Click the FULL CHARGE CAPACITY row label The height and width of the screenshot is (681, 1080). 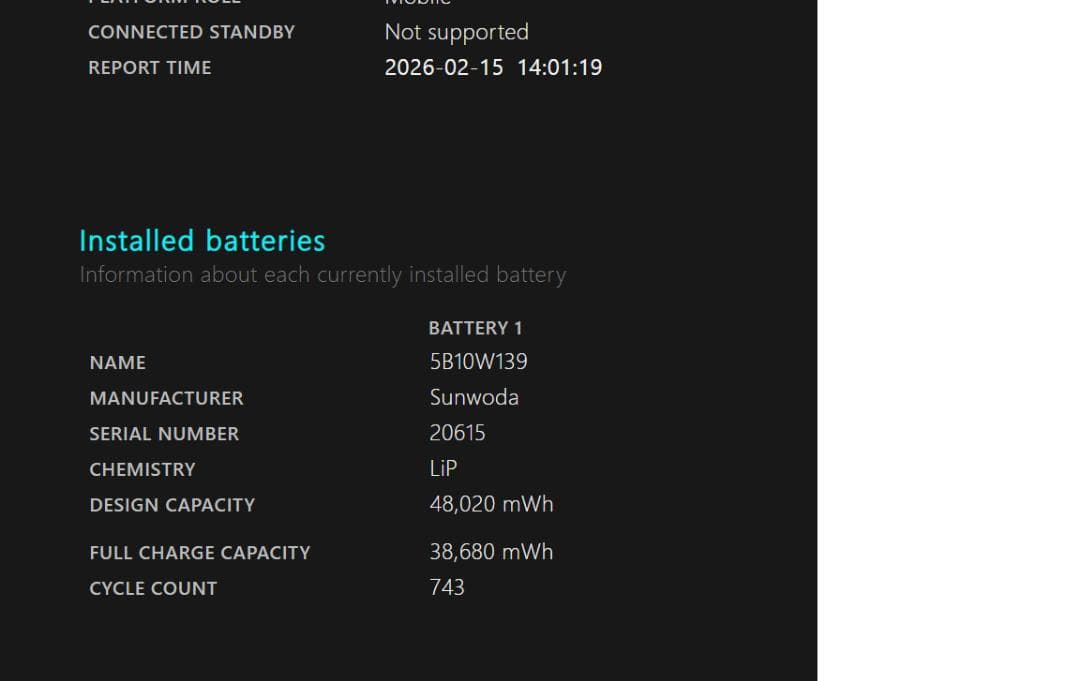200,553
